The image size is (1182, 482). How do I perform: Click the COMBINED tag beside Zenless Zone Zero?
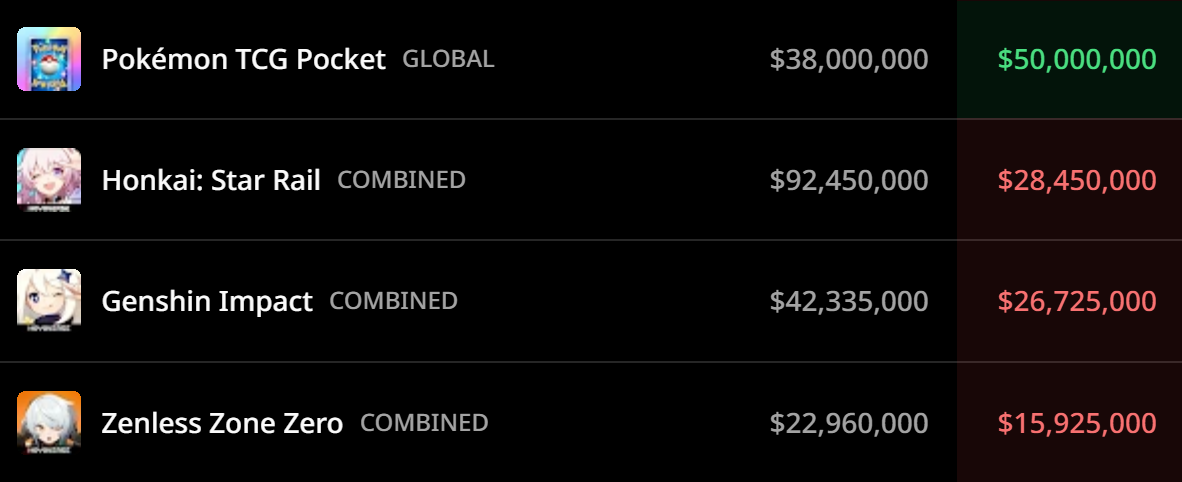424,422
